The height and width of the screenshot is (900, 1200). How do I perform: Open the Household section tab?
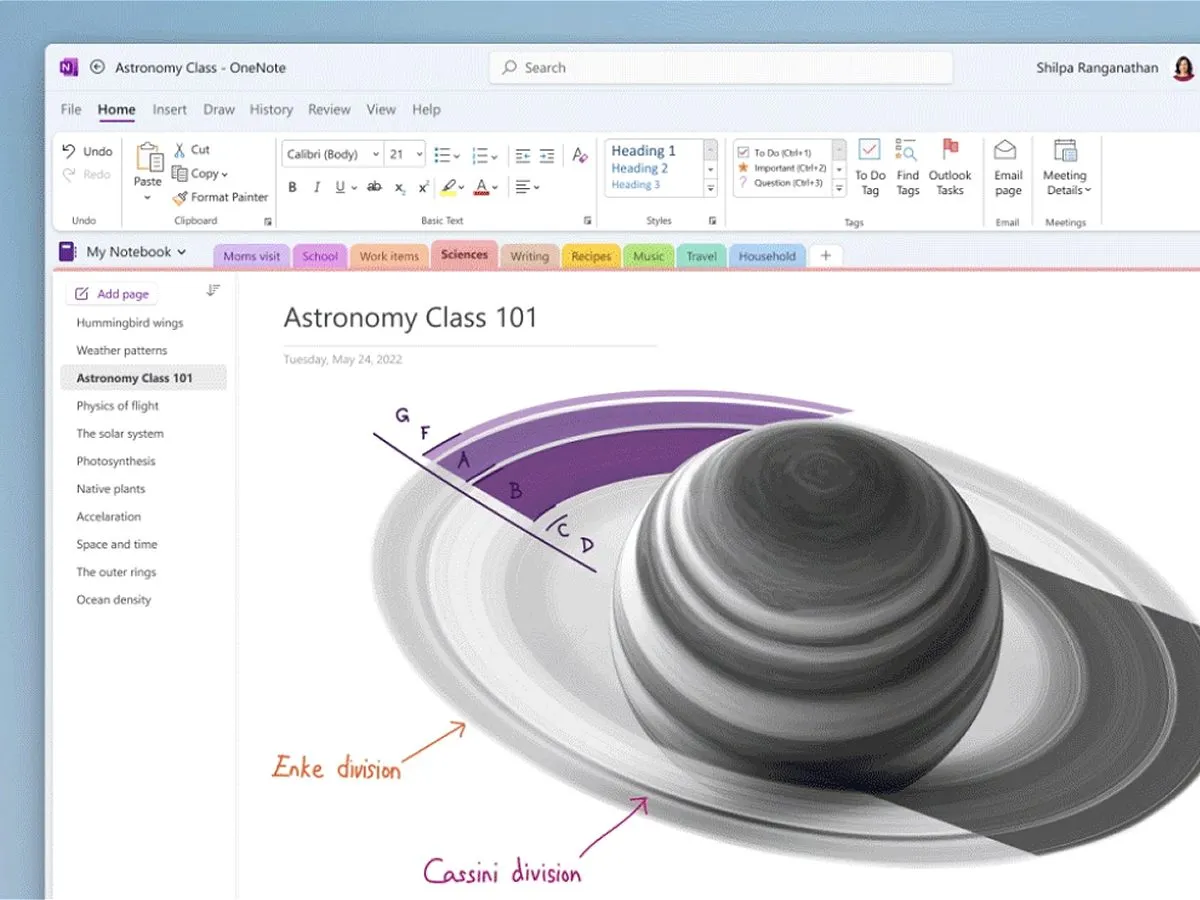pyautogui.click(x=767, y=256)
